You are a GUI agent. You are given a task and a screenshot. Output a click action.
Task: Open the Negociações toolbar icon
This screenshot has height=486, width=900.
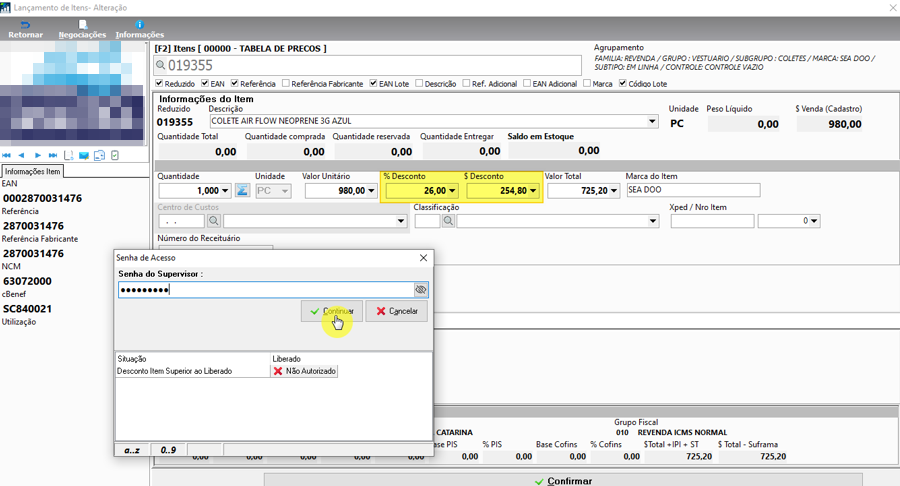pos(82,29)
